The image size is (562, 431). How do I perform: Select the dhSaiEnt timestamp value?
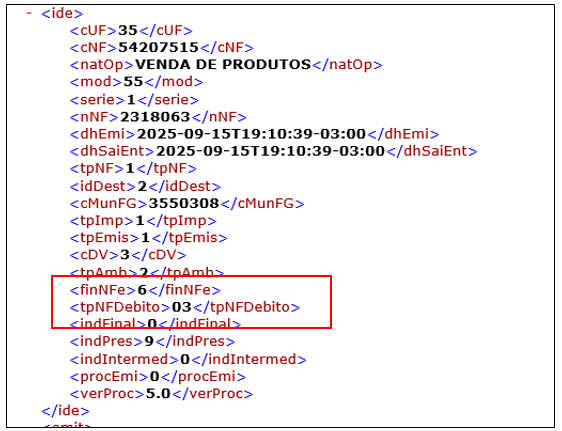point(270,151)
